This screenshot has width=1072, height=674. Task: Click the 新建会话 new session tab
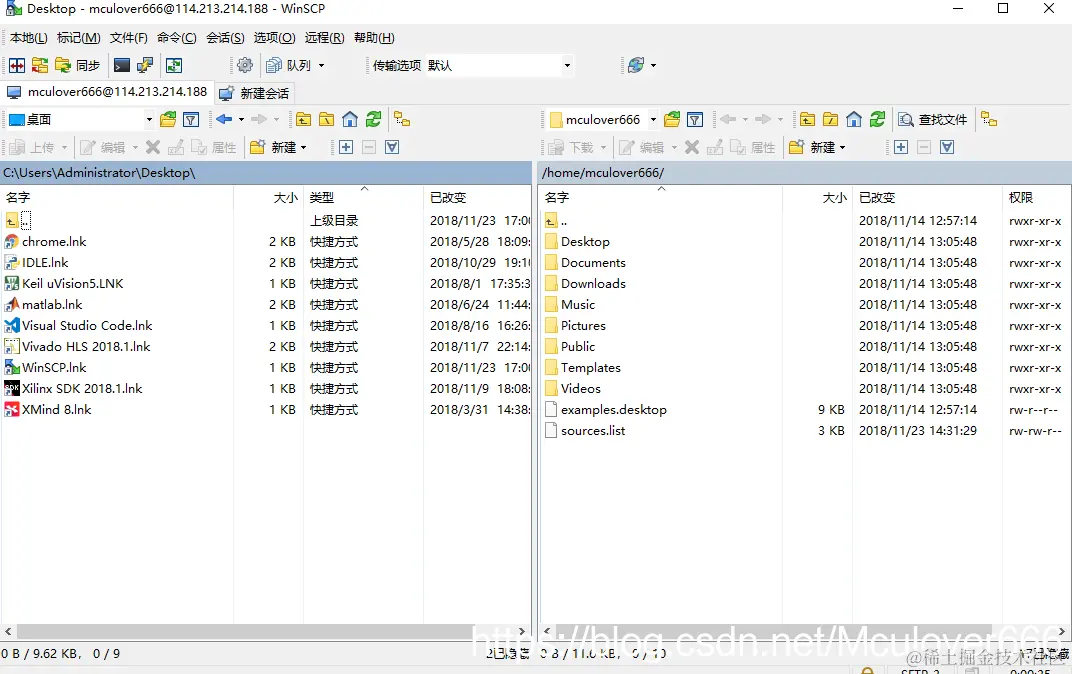254,93
